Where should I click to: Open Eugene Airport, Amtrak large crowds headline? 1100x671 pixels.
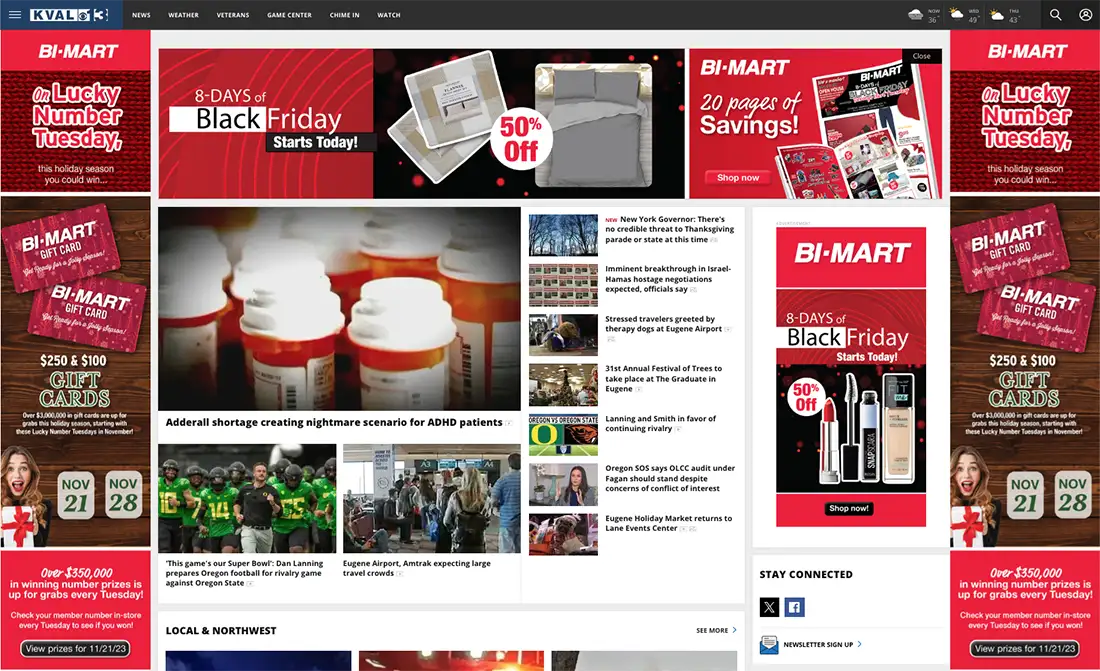tap(417, 568)
